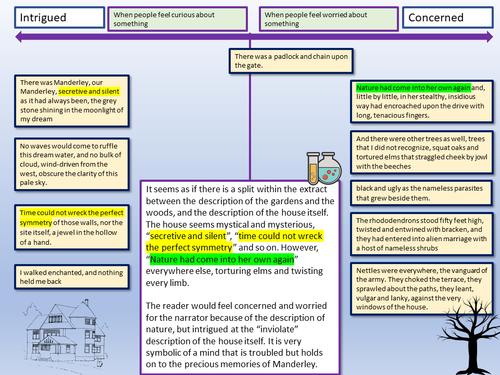The width and height of the screenshot is (500, 375).
Task: Select the 'No waves would come to ruffle' box
Action: tap(72, 164)
